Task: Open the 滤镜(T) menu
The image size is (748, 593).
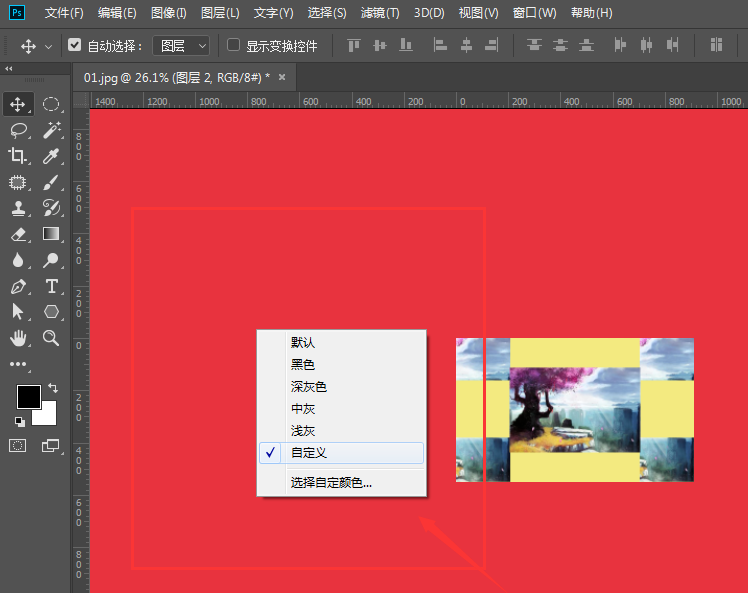Action: coord(379,13)
